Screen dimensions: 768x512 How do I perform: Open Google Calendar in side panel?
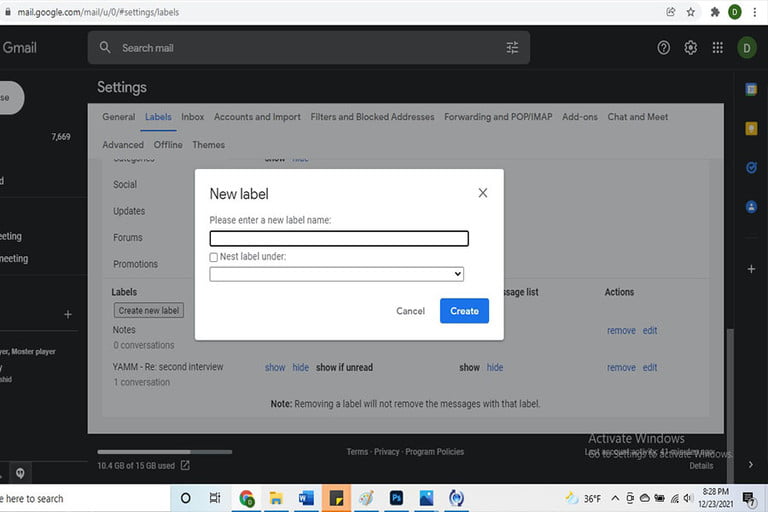pyautogui.click(x=751, y=89)
